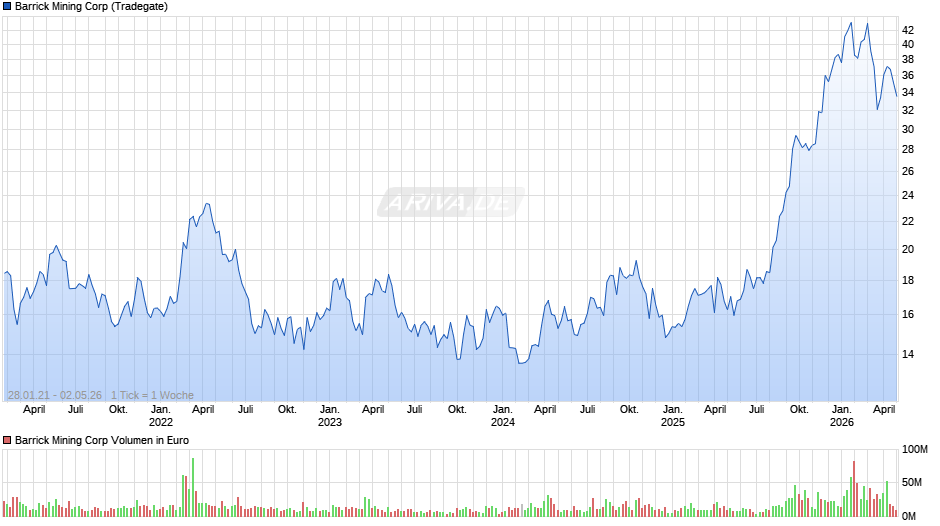Click the tallest green volume bar in April 2022
Screen dimensions: 940x526
193,487
